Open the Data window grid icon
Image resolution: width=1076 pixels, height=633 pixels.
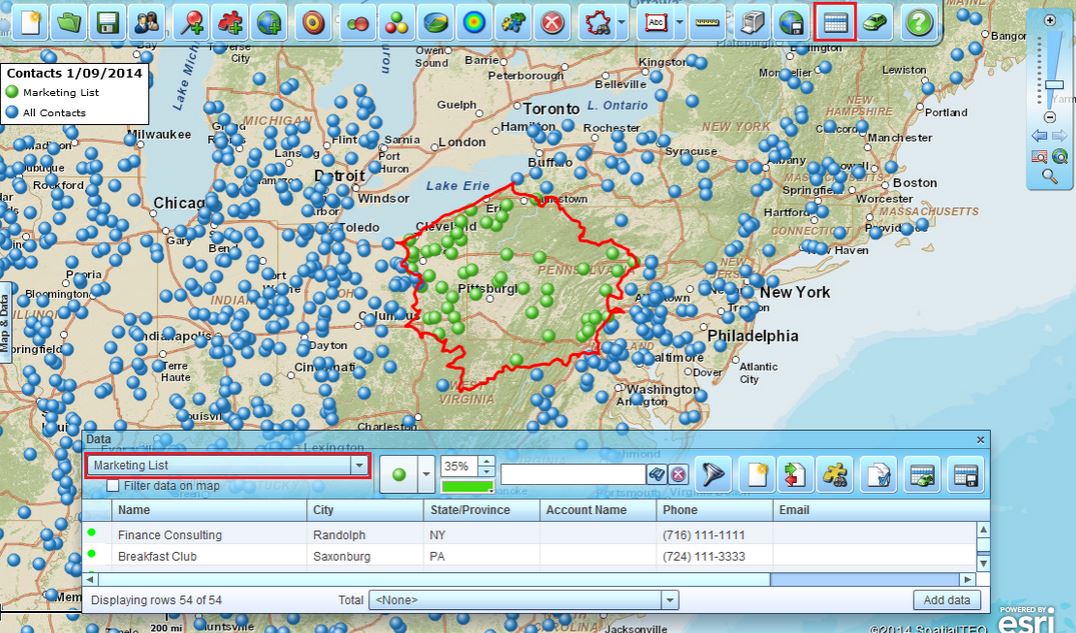tap(835, 23)
